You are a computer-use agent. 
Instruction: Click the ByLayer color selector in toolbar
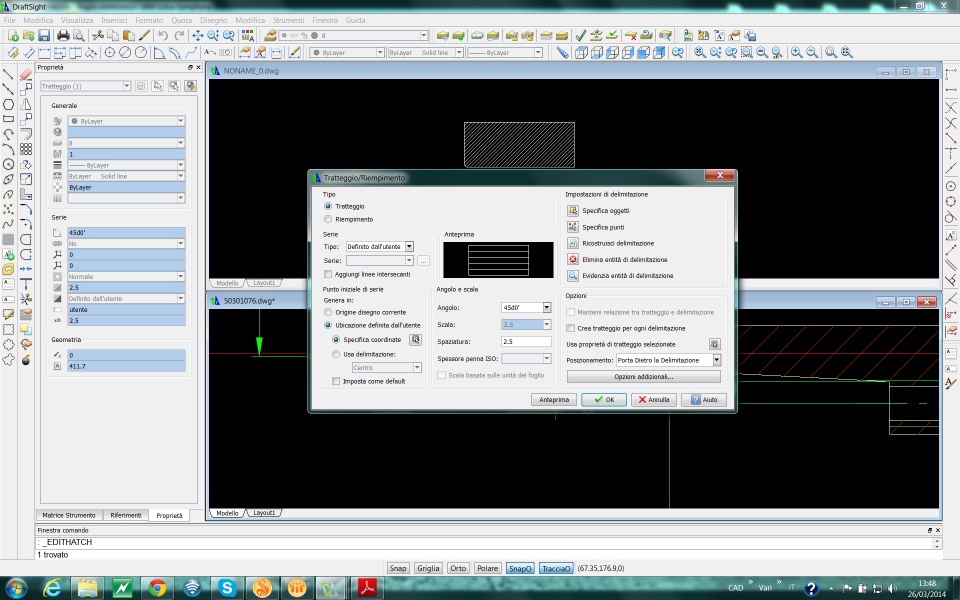(346, 52)
